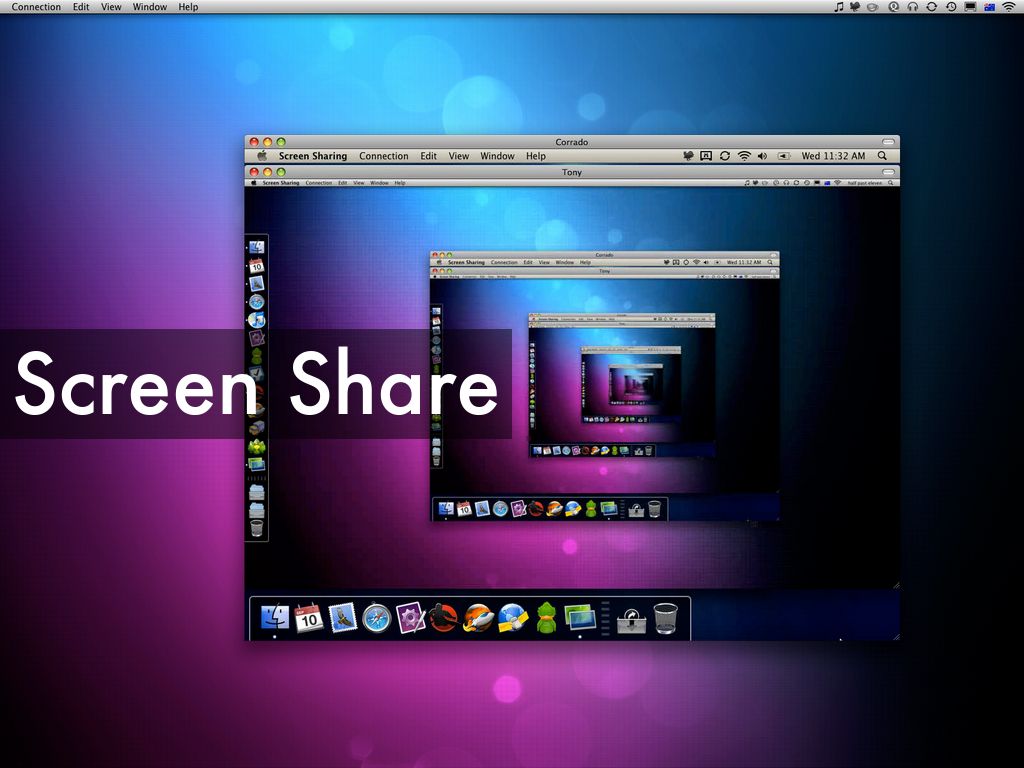Click the toolbar toggle pill on Corrado window
Screen dimensions: 1024x768
click(x=888, y=142)
